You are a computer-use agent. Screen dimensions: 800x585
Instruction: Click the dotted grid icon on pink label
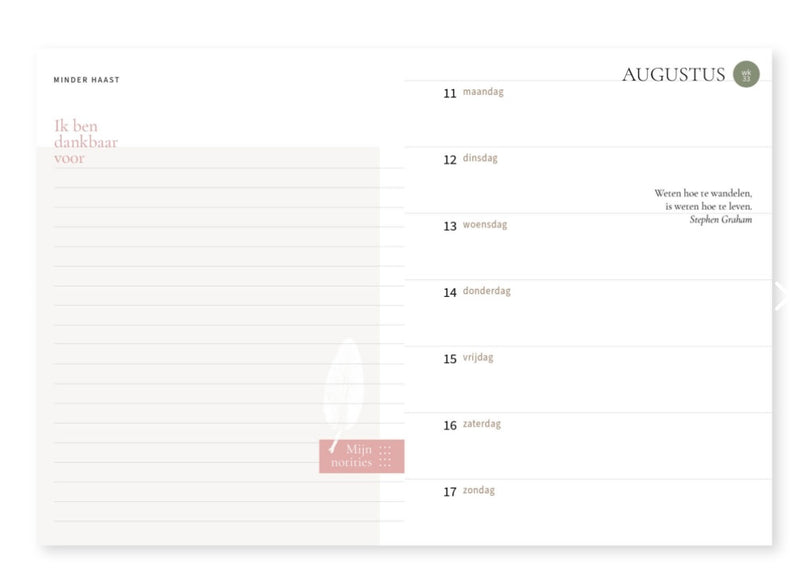click(385, 456)
